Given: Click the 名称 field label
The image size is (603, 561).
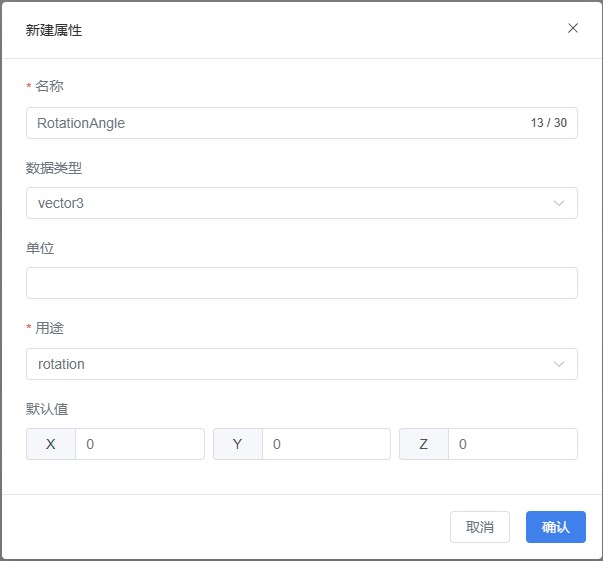Looking at the screenshot, I should [49, 86].
